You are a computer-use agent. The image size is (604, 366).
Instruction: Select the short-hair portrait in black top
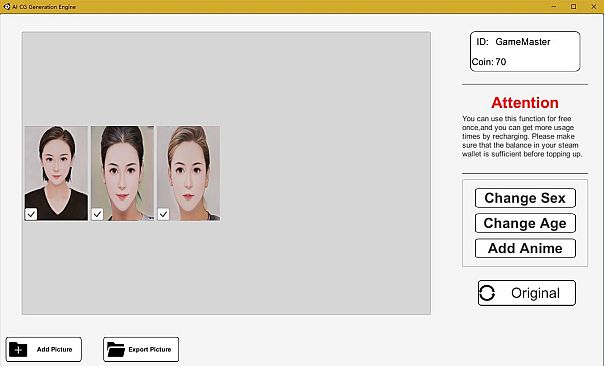tap(56, 173)
